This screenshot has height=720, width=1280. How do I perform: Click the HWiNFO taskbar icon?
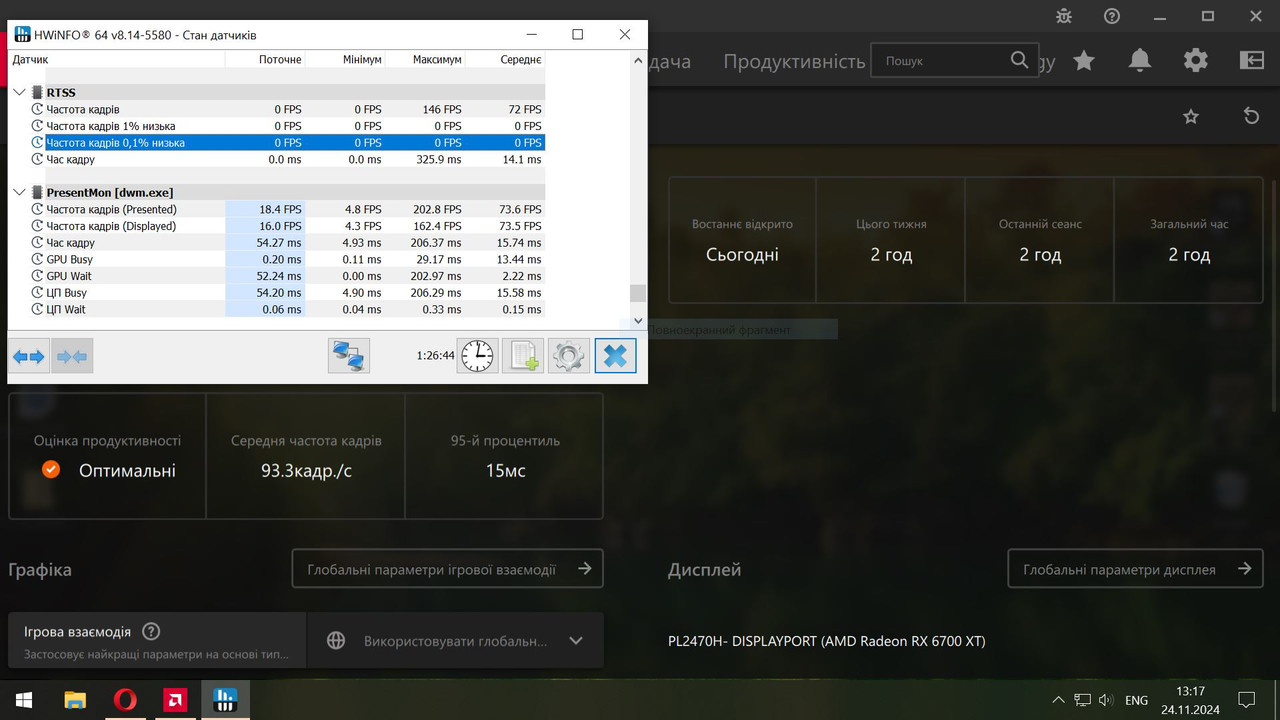point(225,699)
